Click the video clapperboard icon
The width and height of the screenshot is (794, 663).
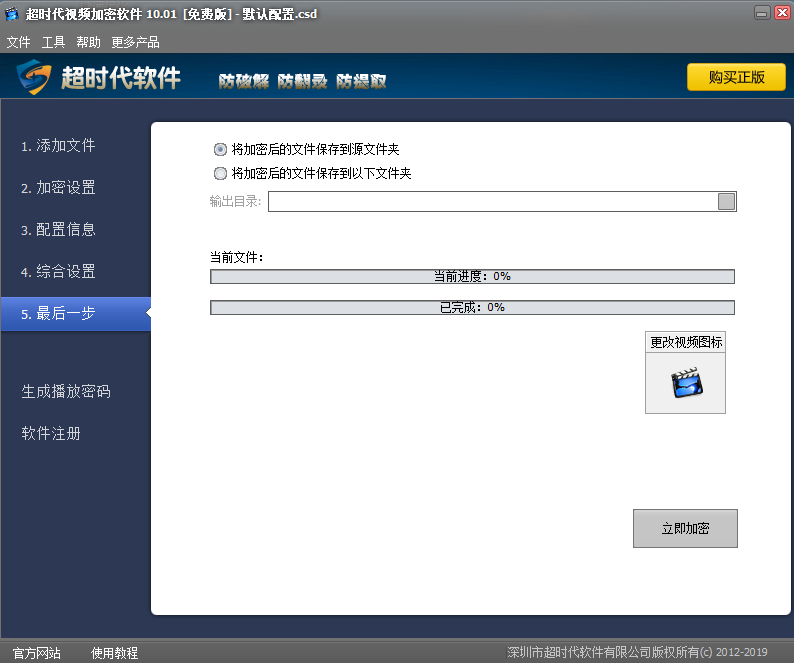pos(685,383)
